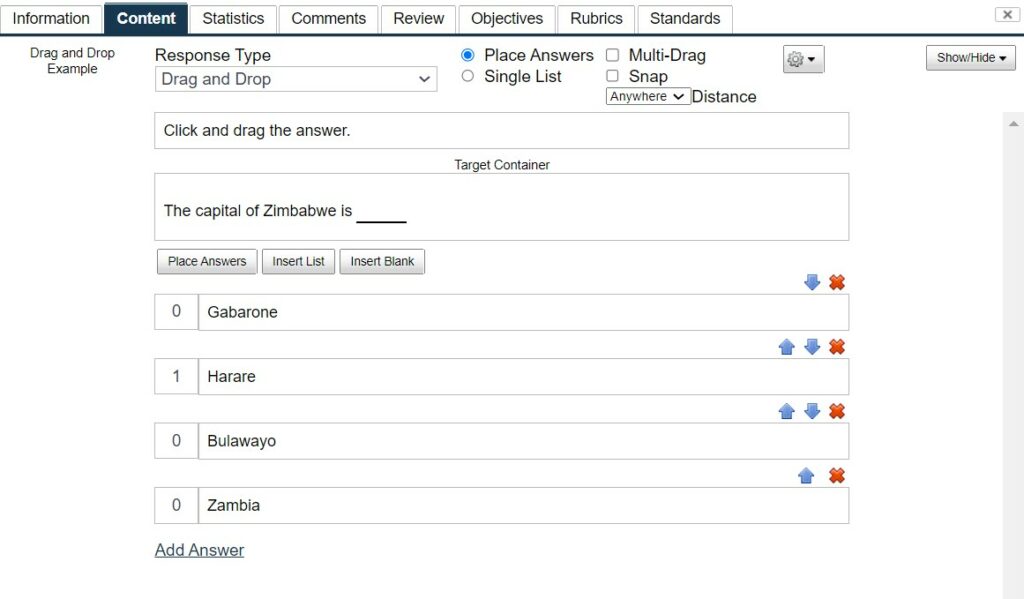Move Bulawayo answer up with blue arrow

[x=786, y=411]
